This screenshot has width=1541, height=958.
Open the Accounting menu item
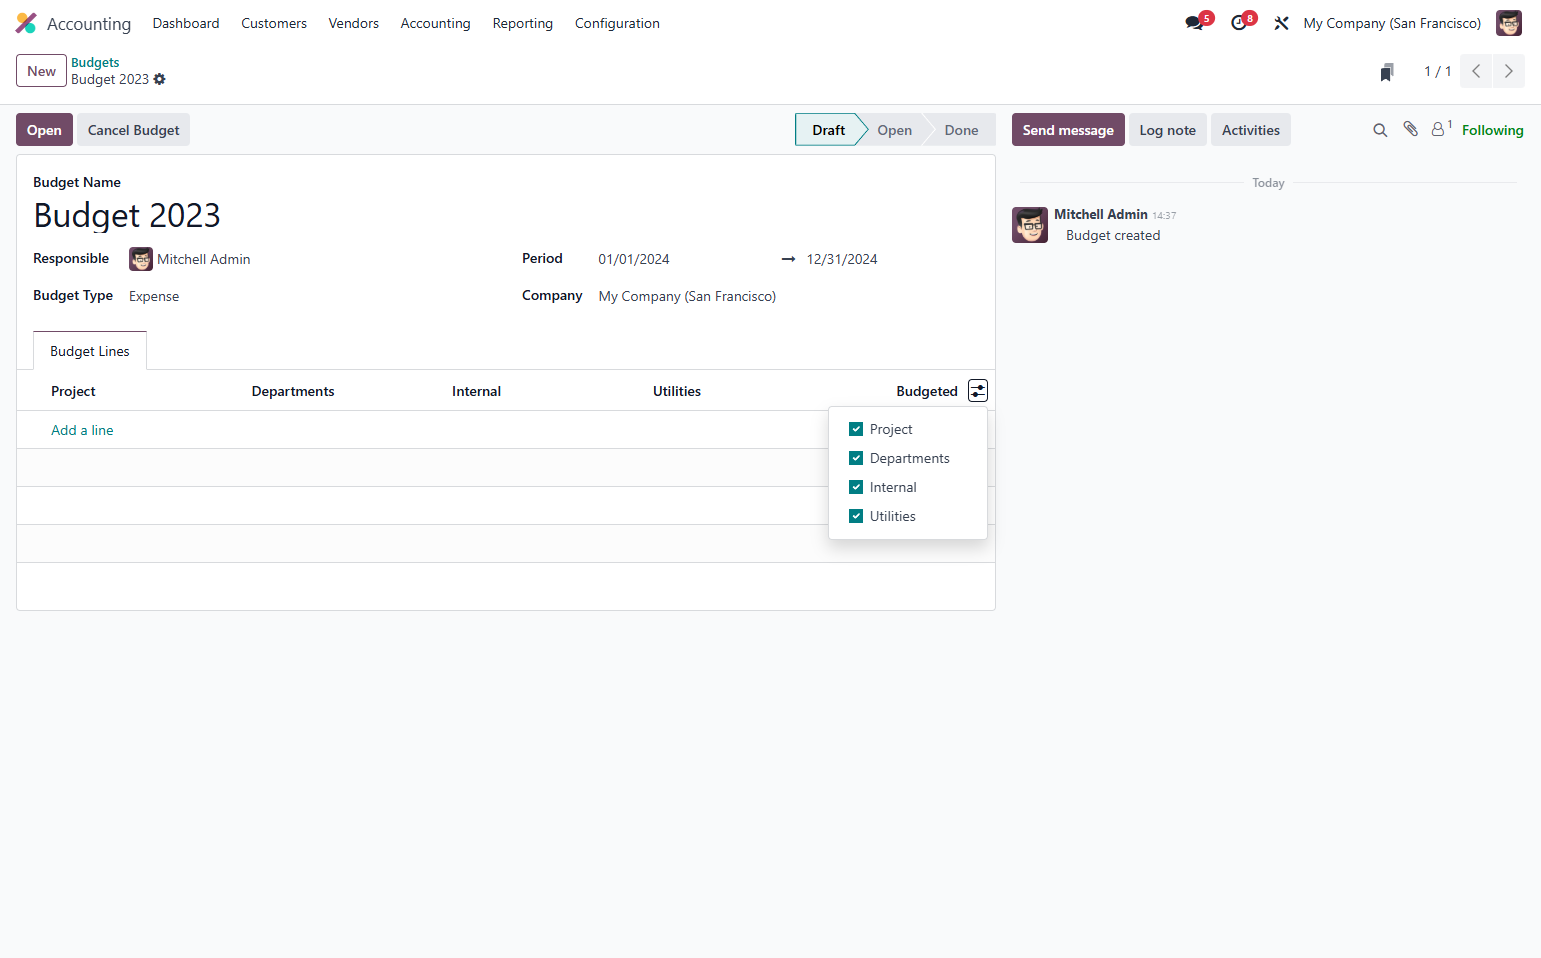[x=435, y=23]
